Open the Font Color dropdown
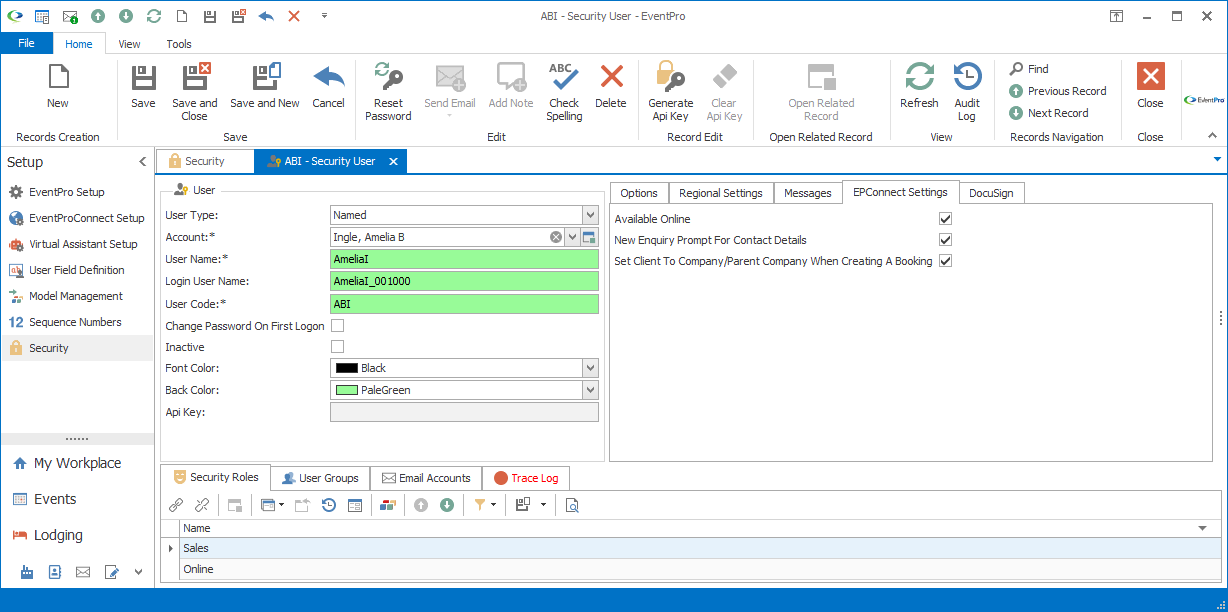1228x612 pixels. click(590, 368)
